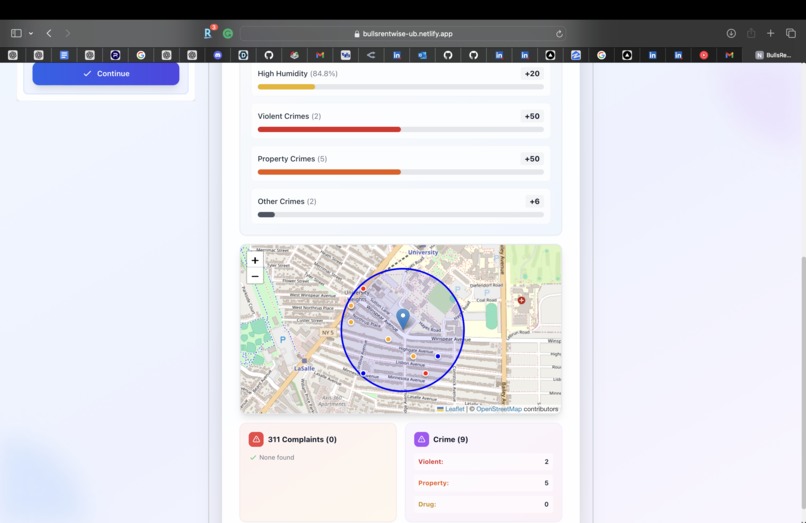806x523 pixels.
Task: Go forward to the next page
Action: tap(67, 33)
